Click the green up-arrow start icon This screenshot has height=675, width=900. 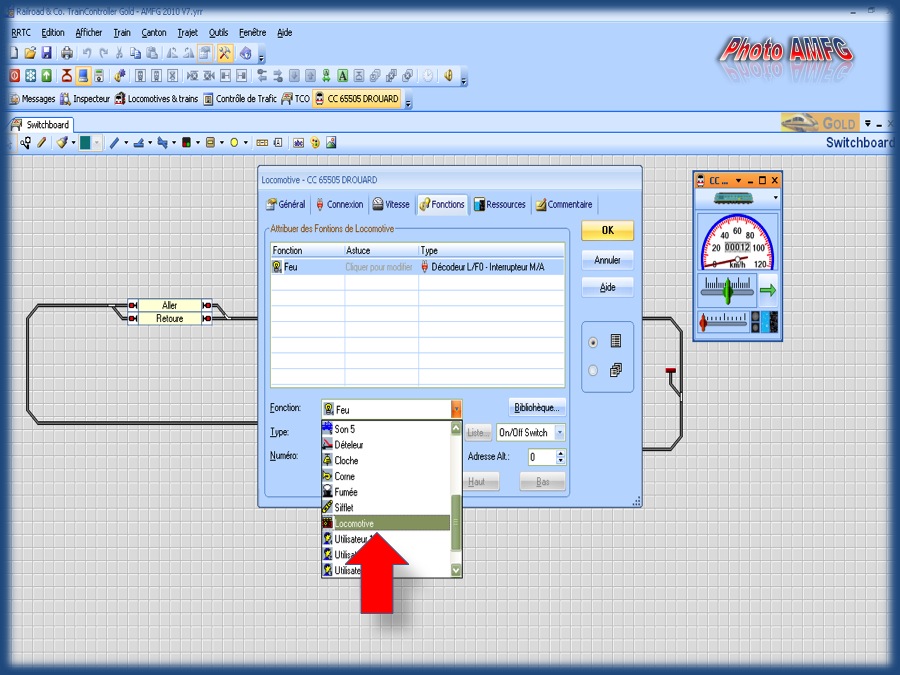(x=46, y=75)
